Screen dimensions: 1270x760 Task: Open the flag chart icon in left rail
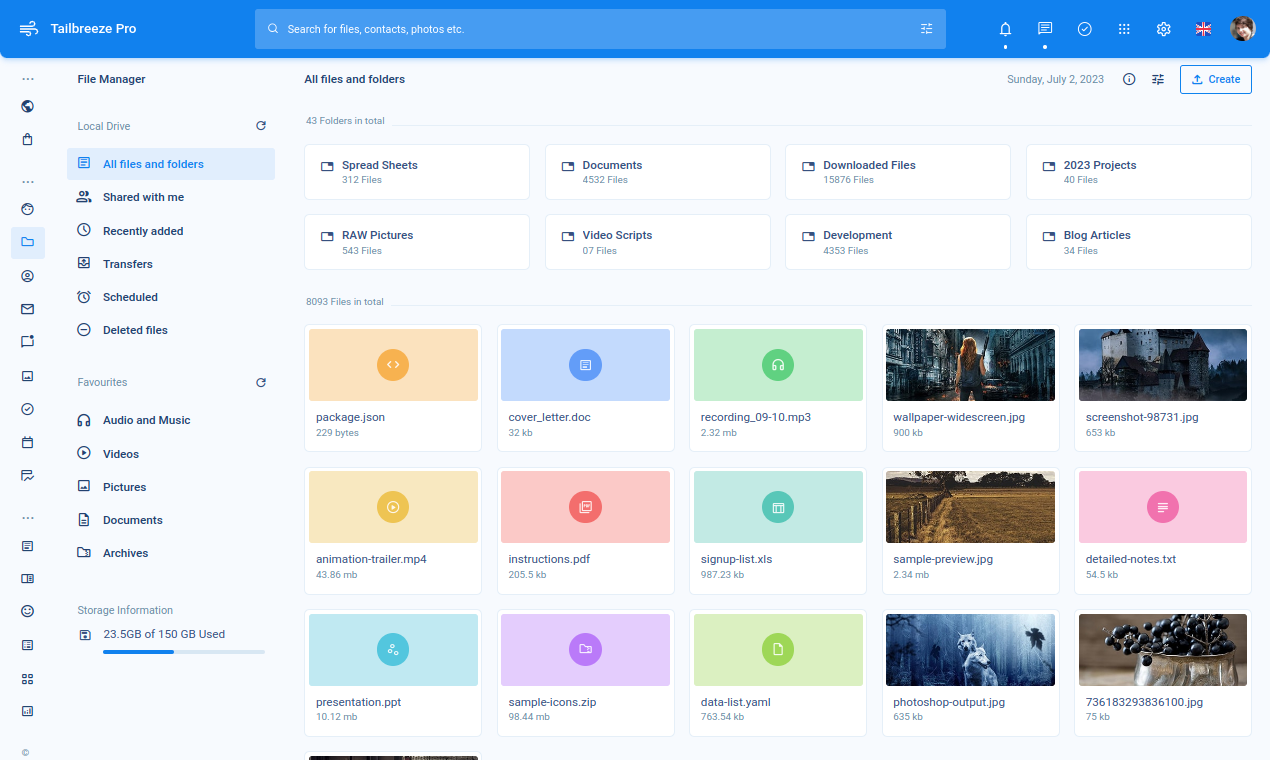28,476
